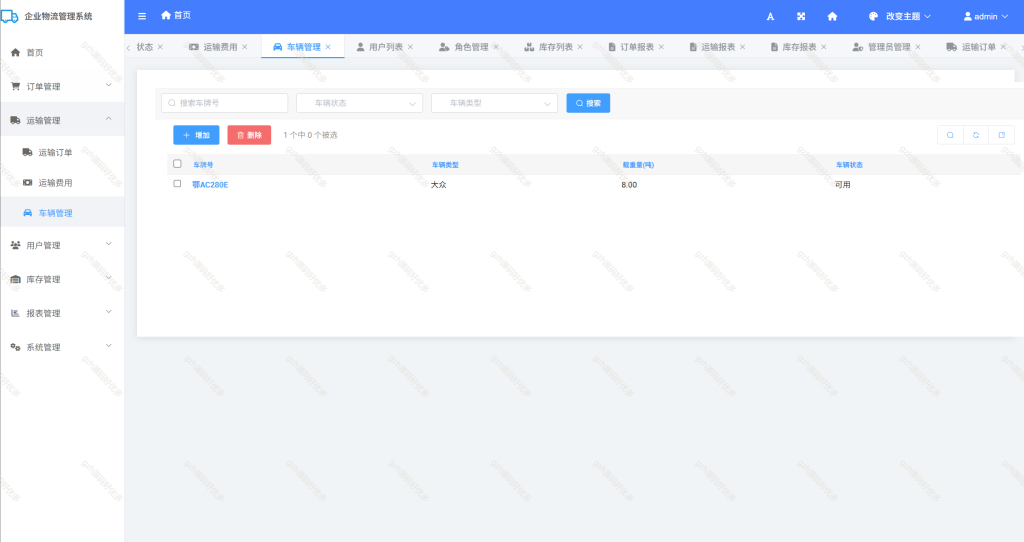This screenshot has height=542, width=1024.
Task: Close the 库存列表 tab
Action: [x=580, y=47]
